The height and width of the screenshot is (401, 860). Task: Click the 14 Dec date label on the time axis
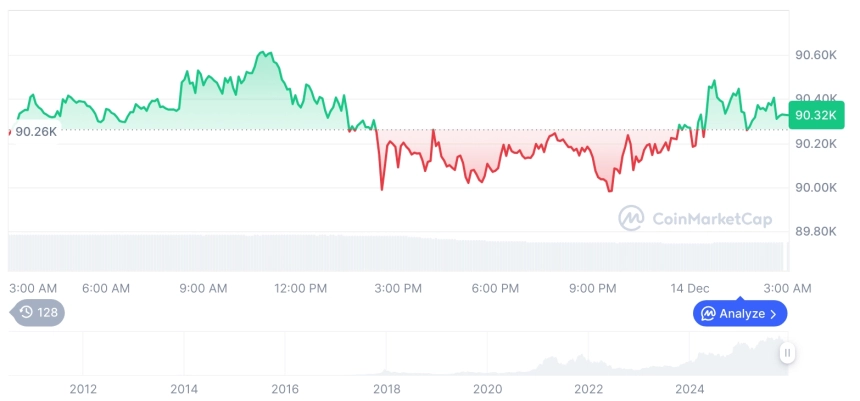(690, 288)
